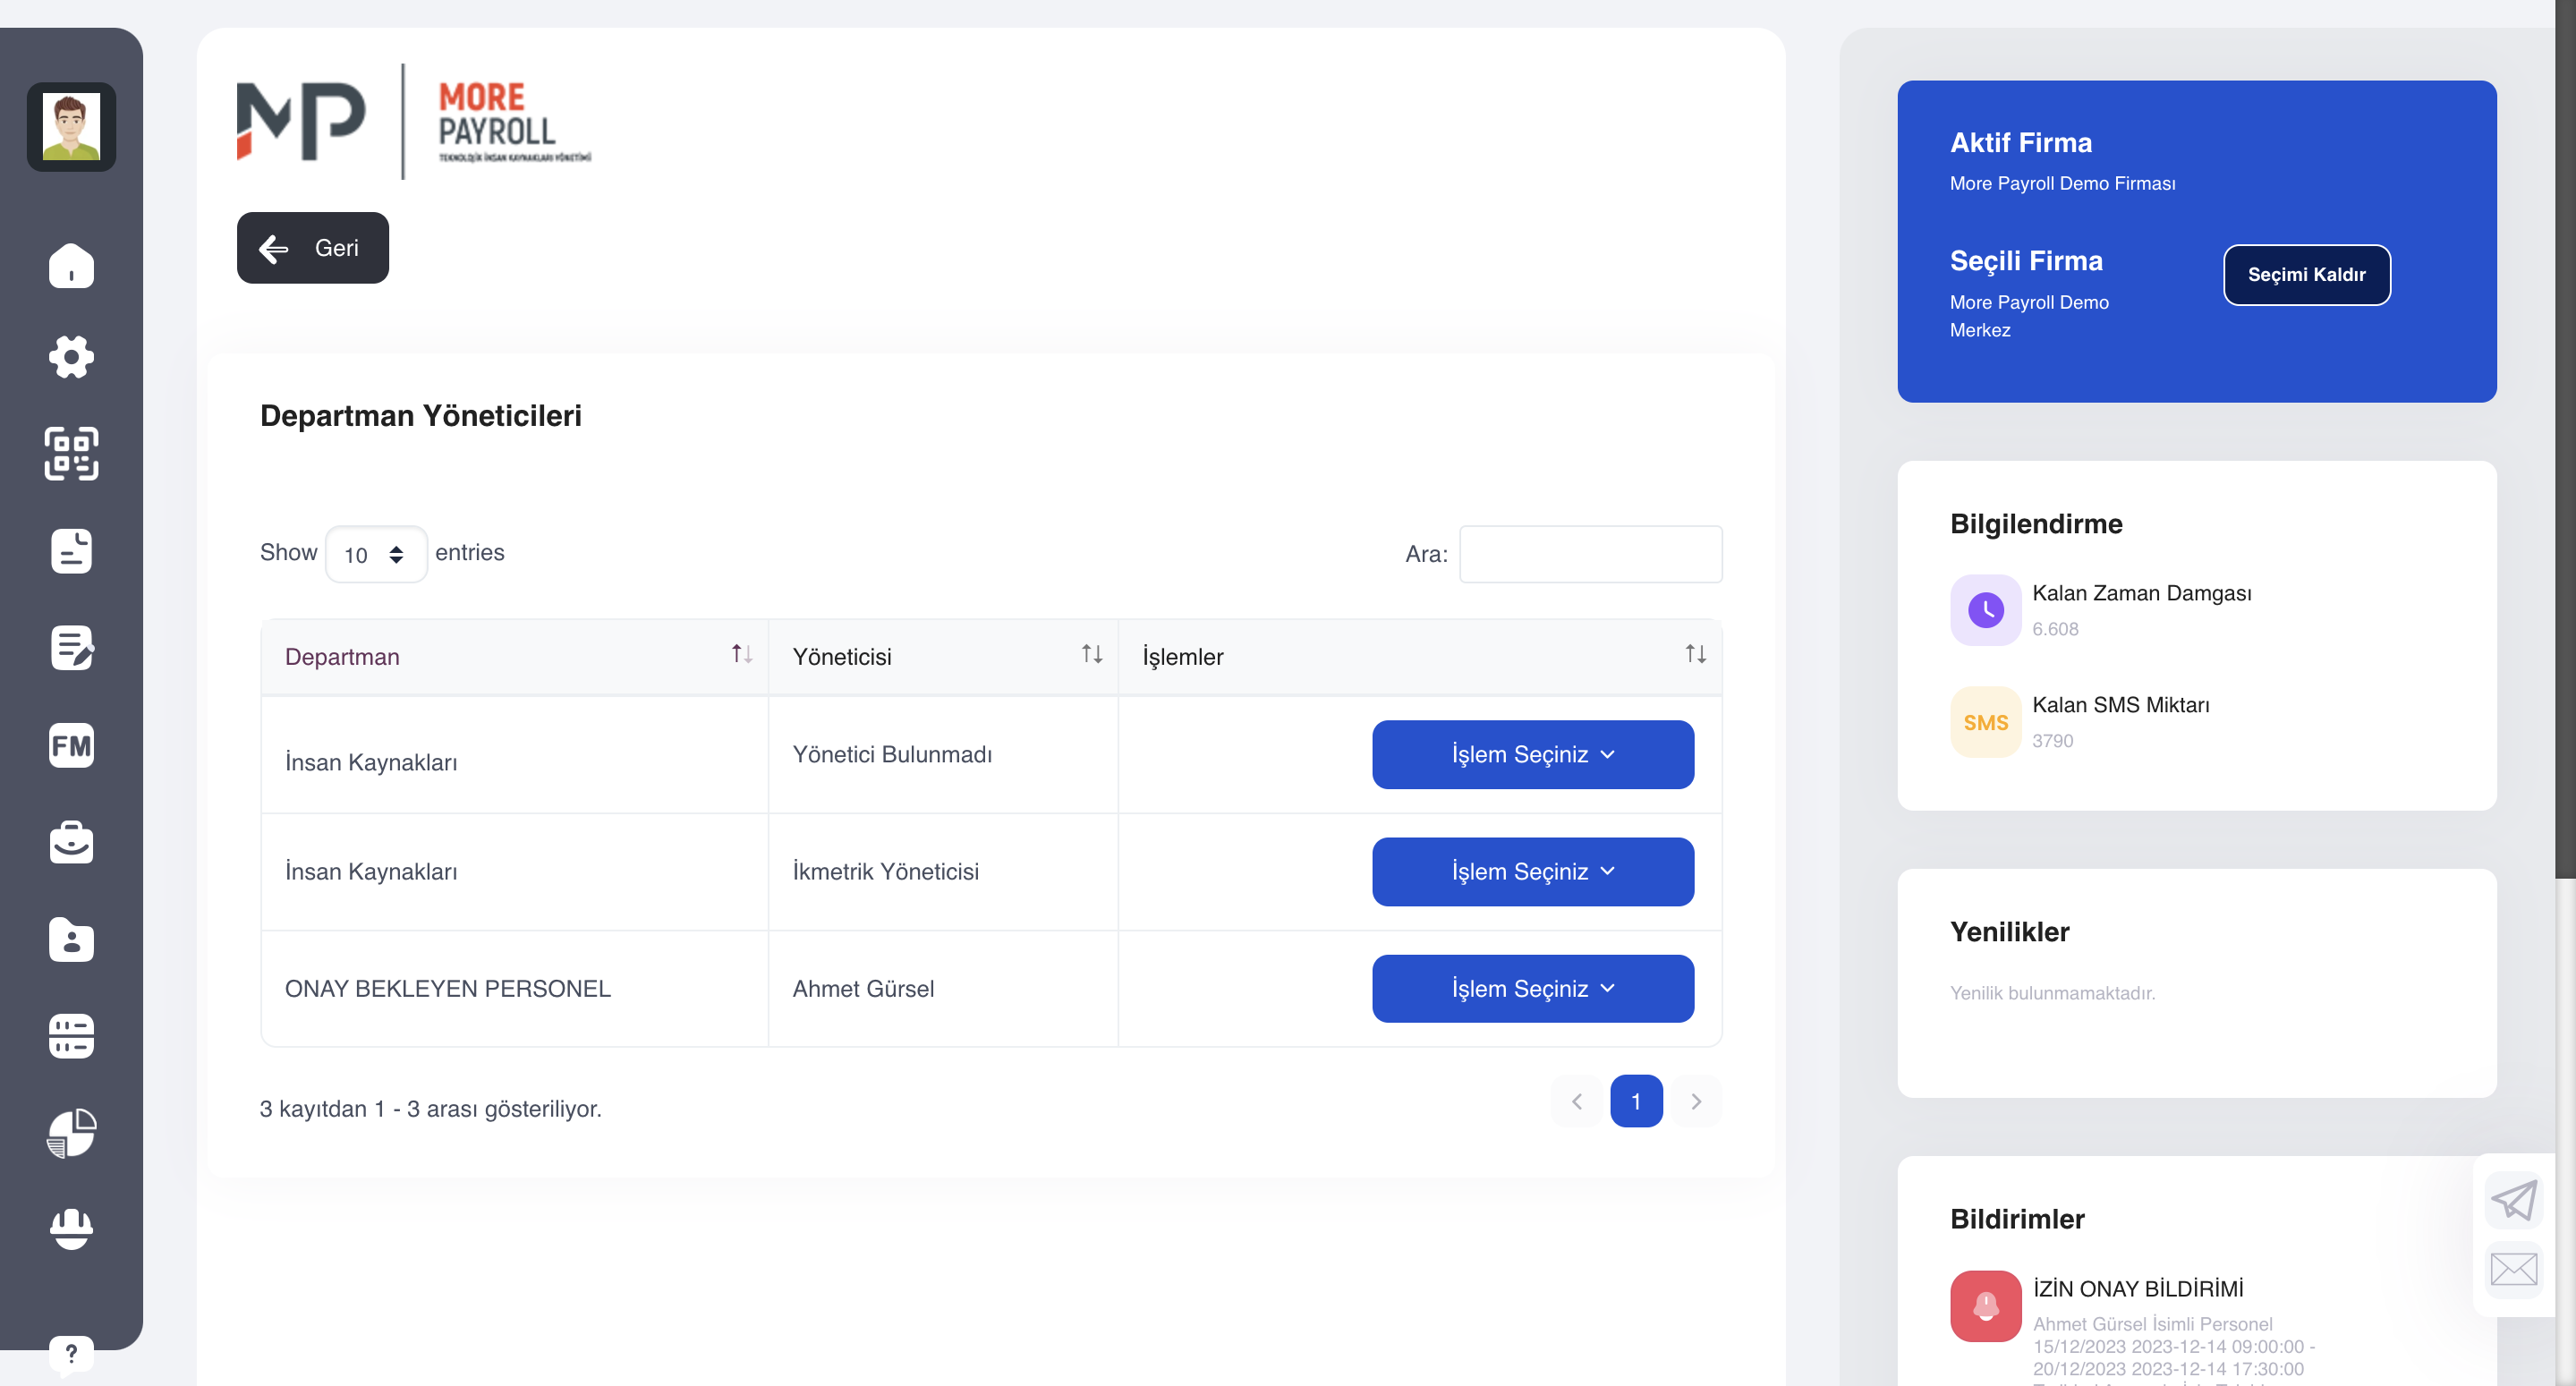Open the FM module icon
2576x1386 pixels.
coord(71,745)
